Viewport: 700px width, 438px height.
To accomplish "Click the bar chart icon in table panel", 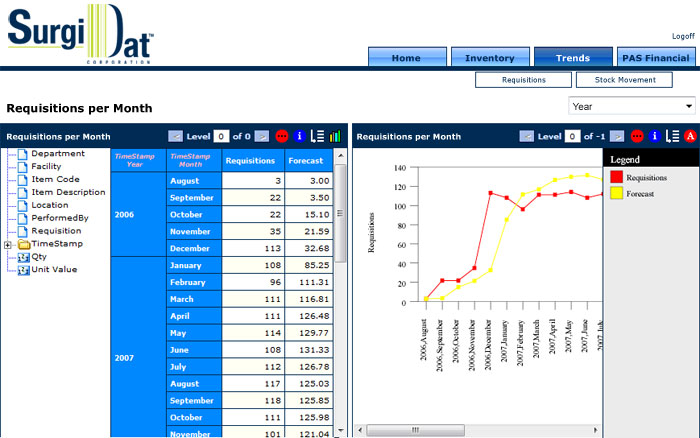I will click(334, 136).
